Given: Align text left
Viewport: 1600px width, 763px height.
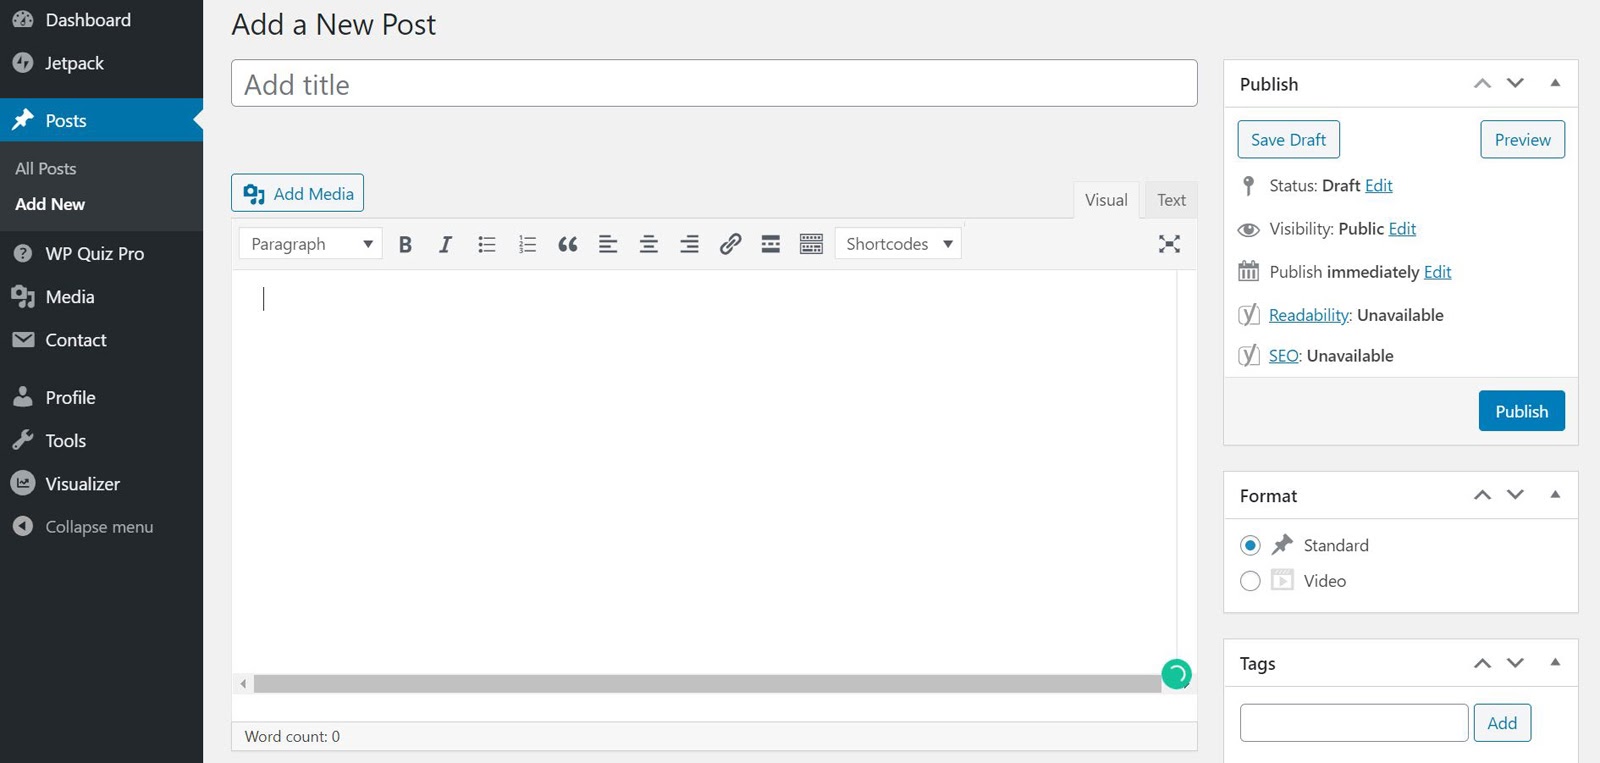Looking at the screenshot, I should pos(608,244).
